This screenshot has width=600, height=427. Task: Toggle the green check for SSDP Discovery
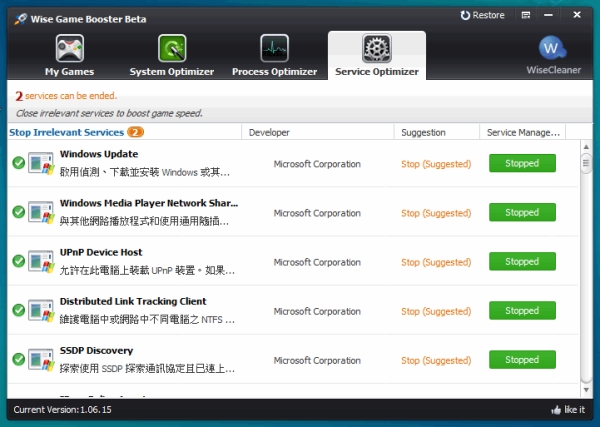point(18,359)
